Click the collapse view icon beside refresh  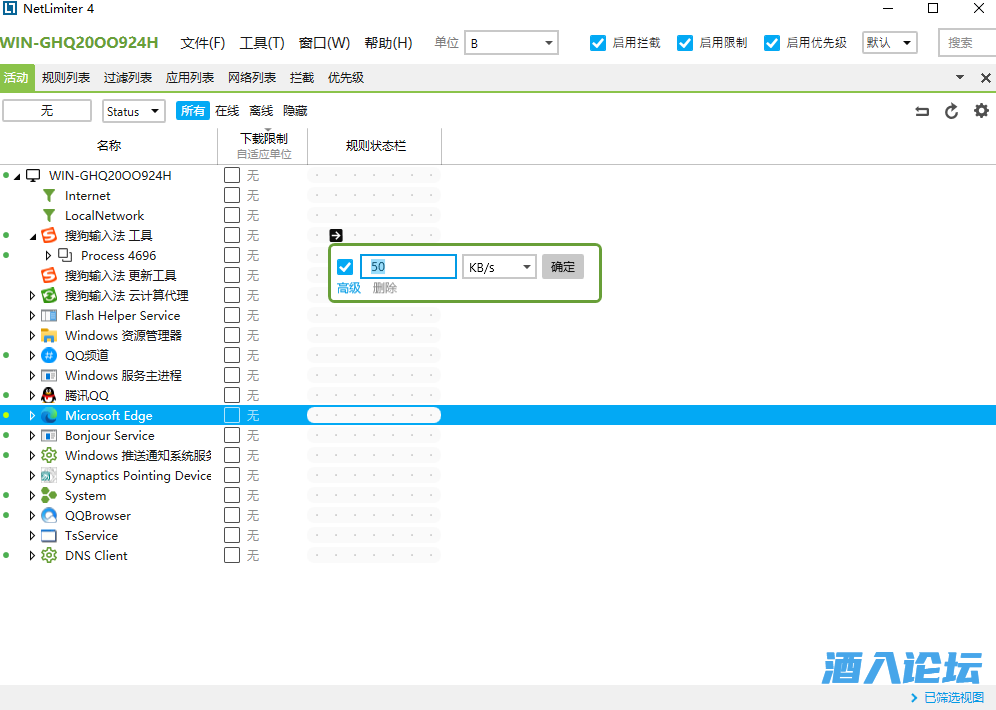(922, 111)
